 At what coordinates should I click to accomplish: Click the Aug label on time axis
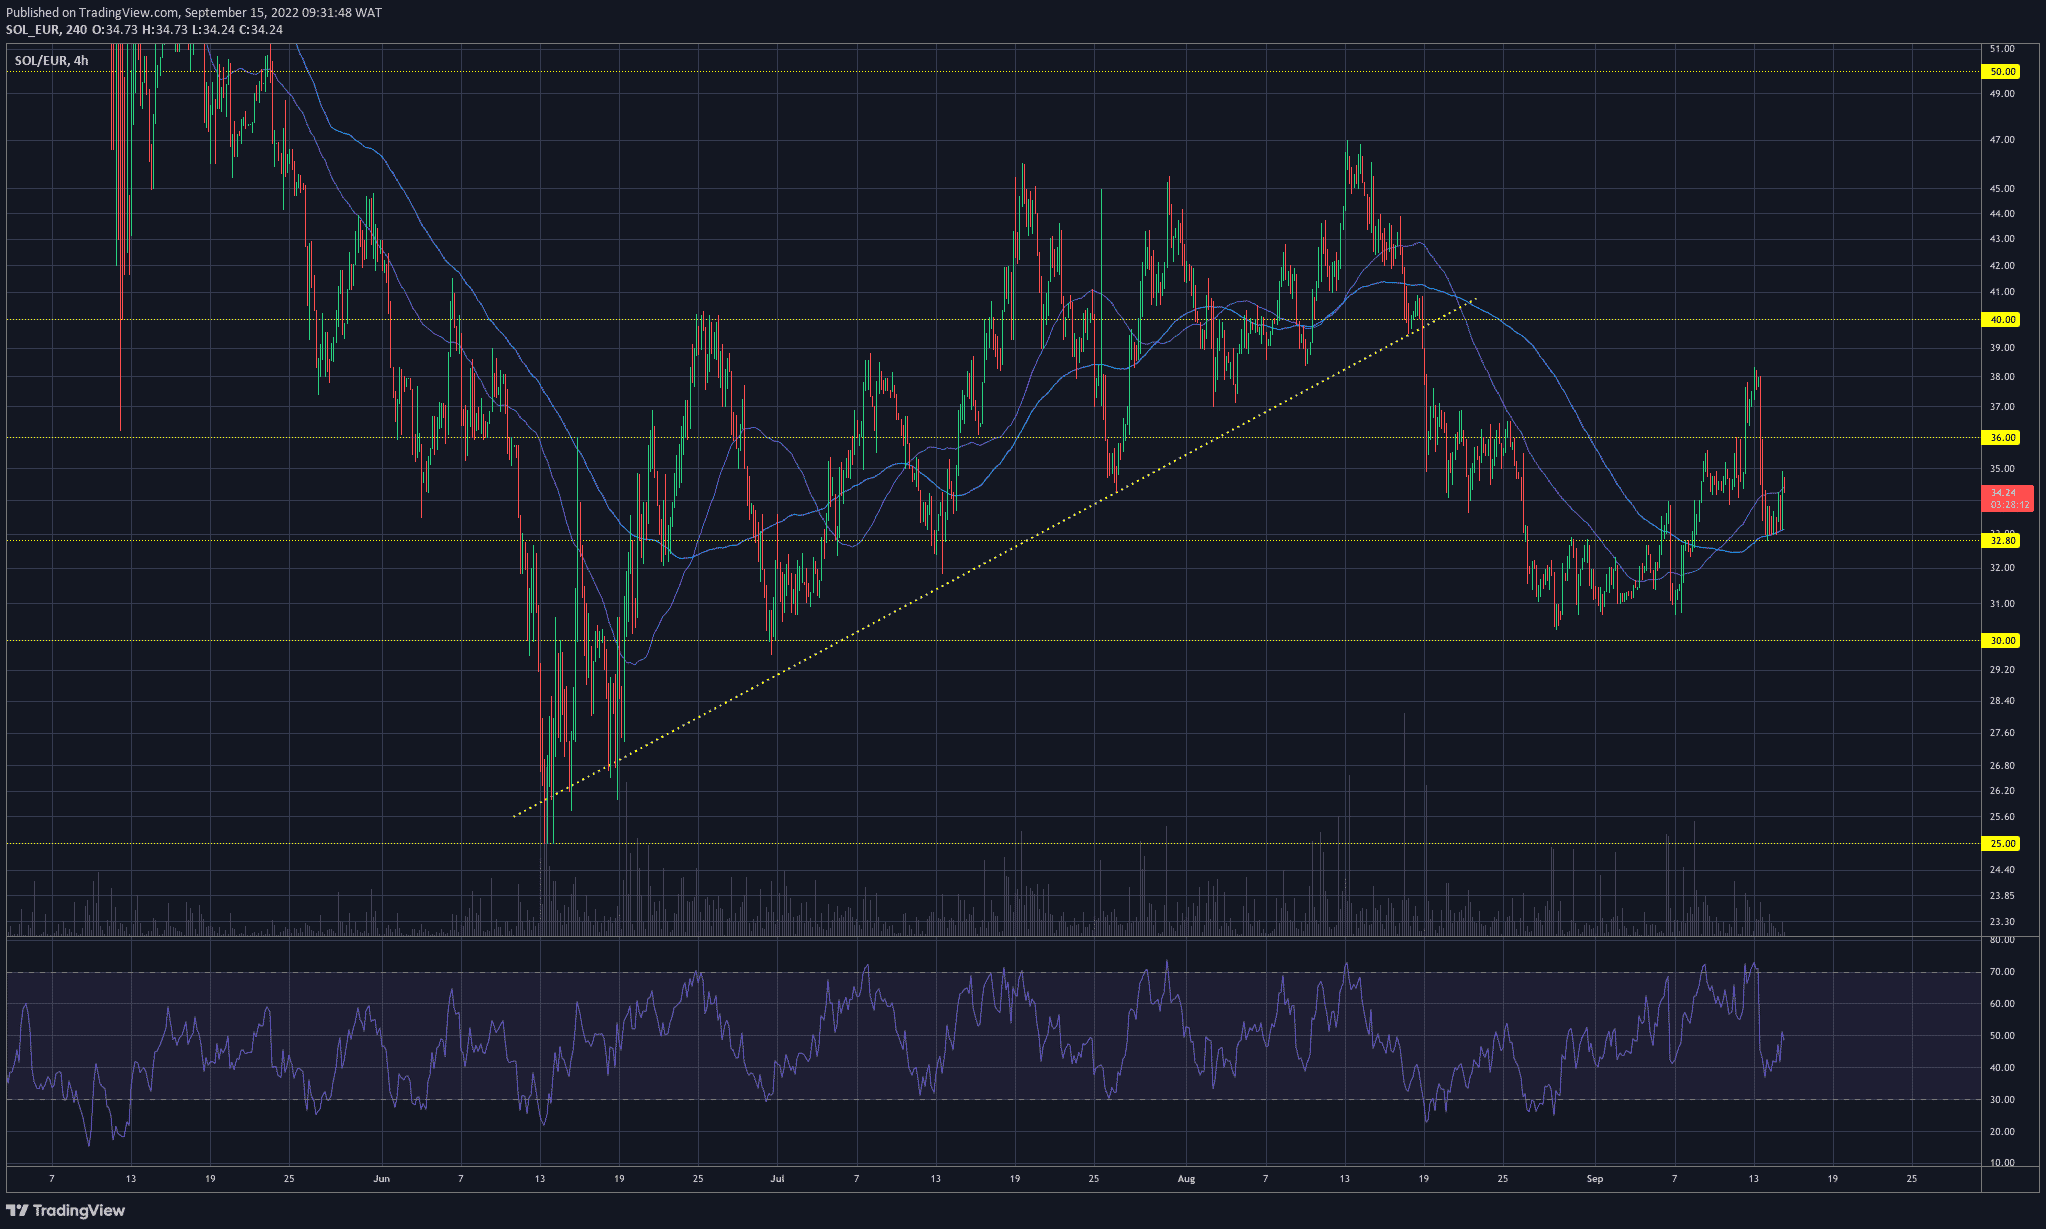[x=1186, y=1179]
